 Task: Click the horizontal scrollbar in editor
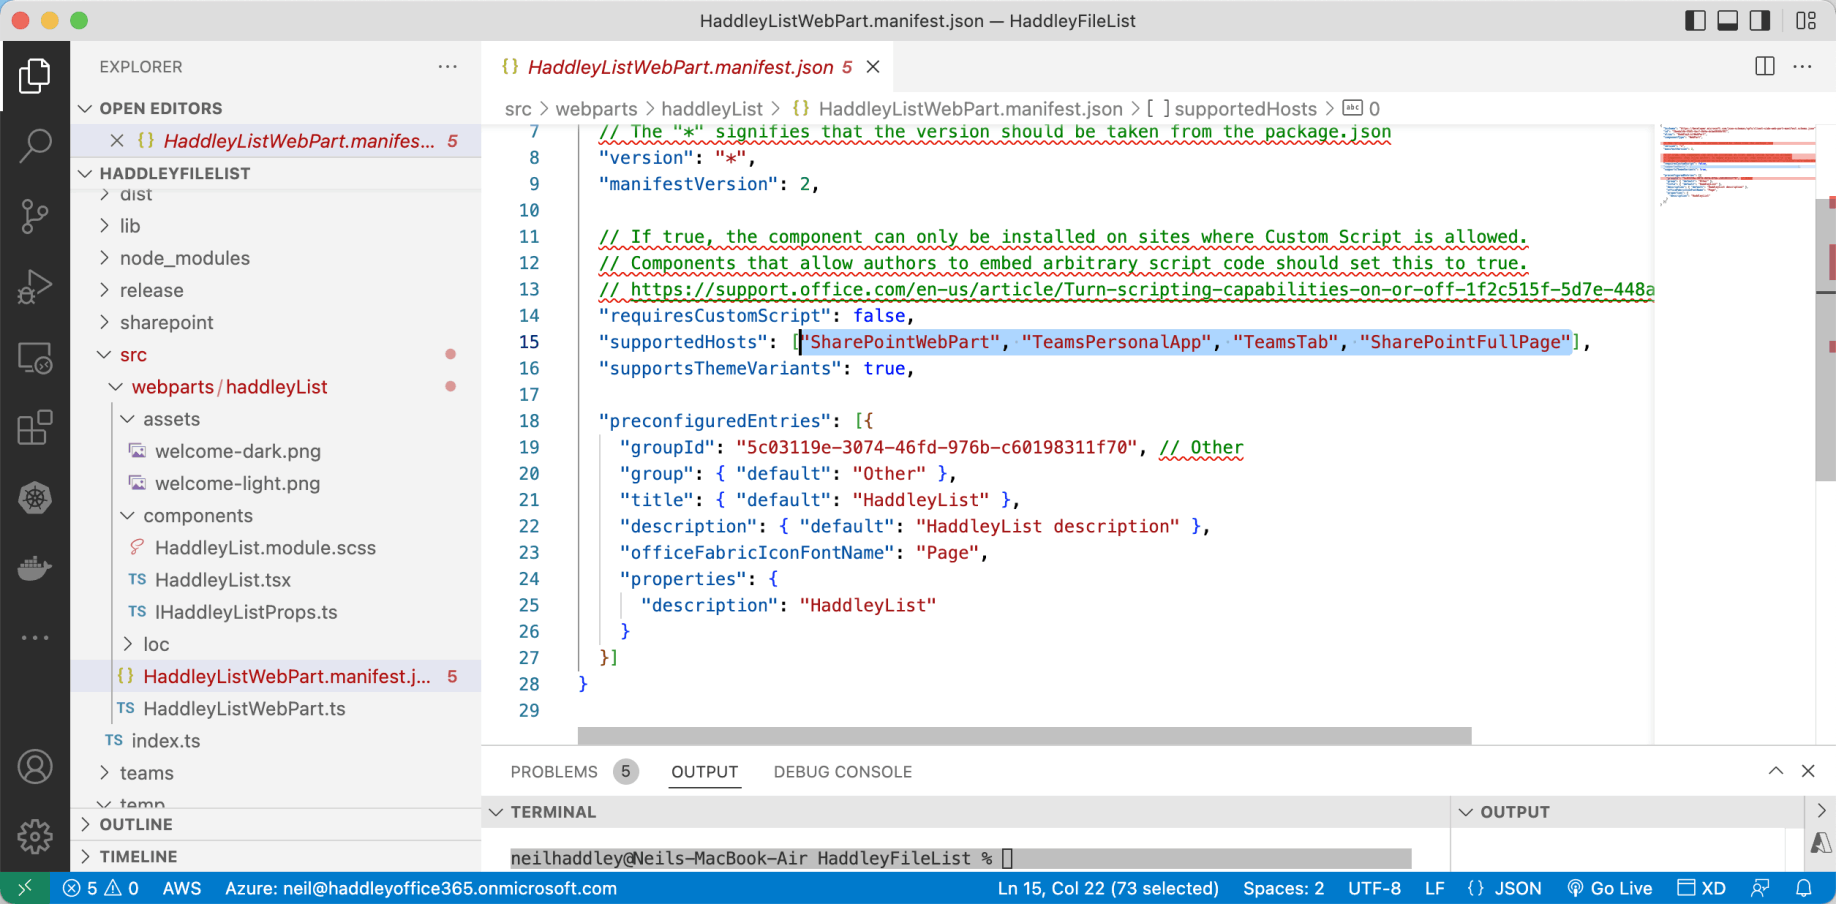tap(1024, 736)
